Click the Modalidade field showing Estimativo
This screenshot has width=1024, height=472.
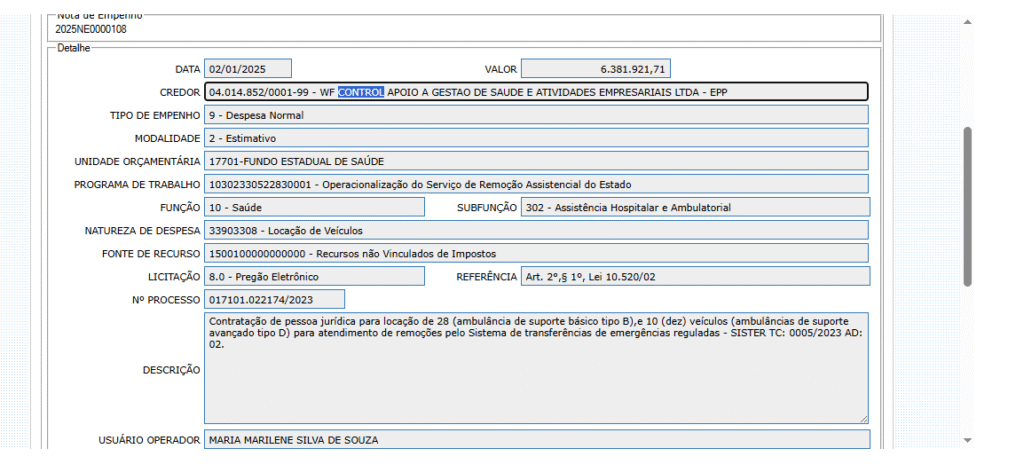[x=537, y=138]
